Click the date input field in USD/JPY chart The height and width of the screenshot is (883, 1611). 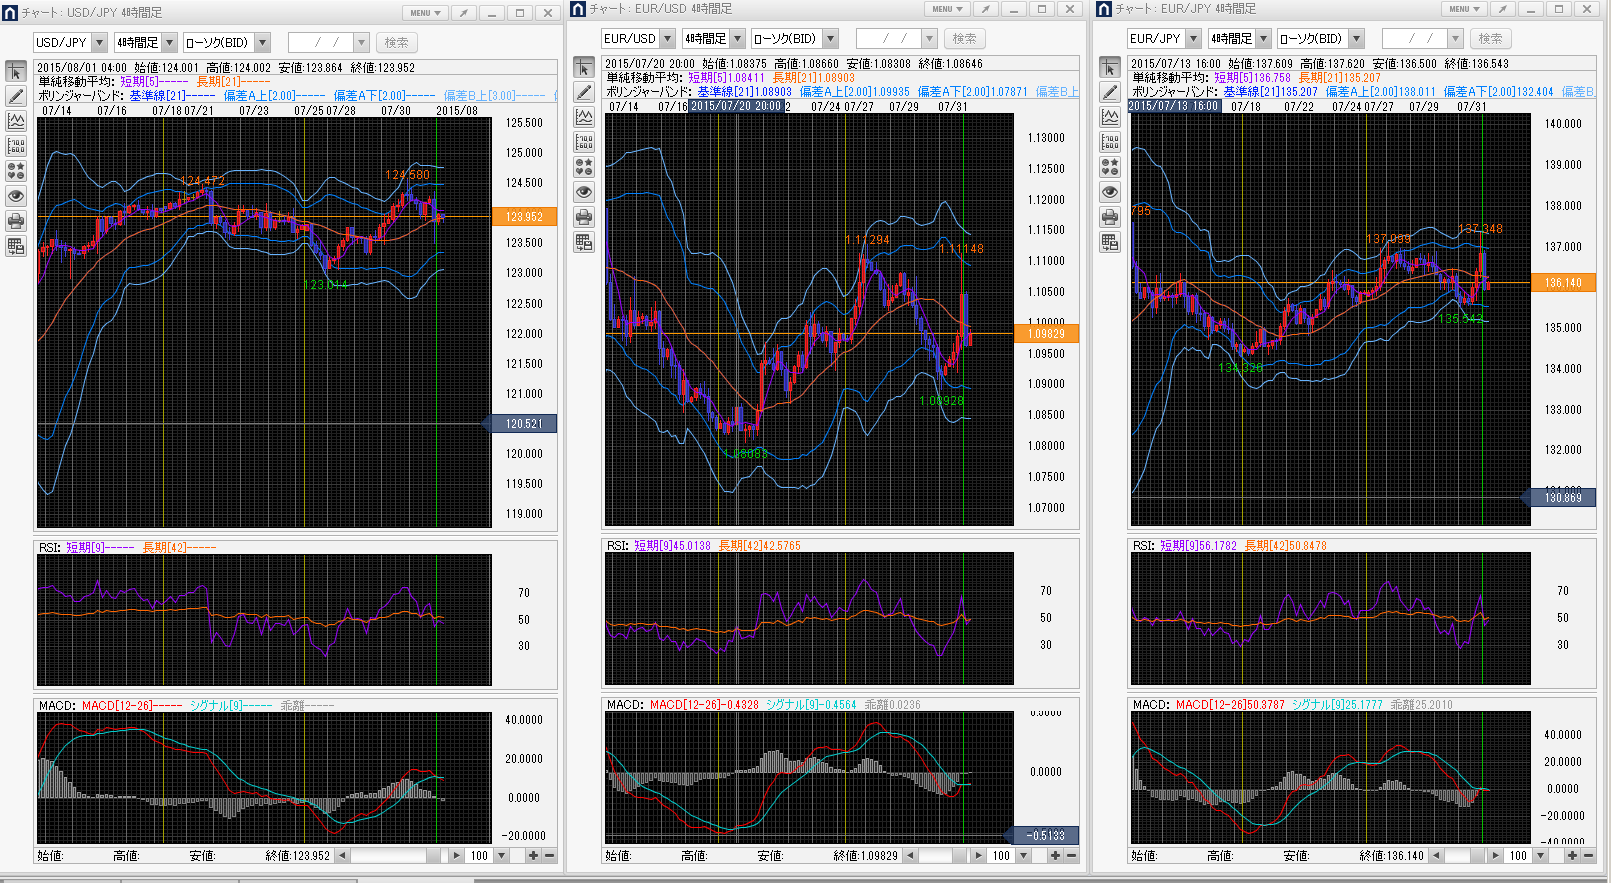(x=320, y=43)
